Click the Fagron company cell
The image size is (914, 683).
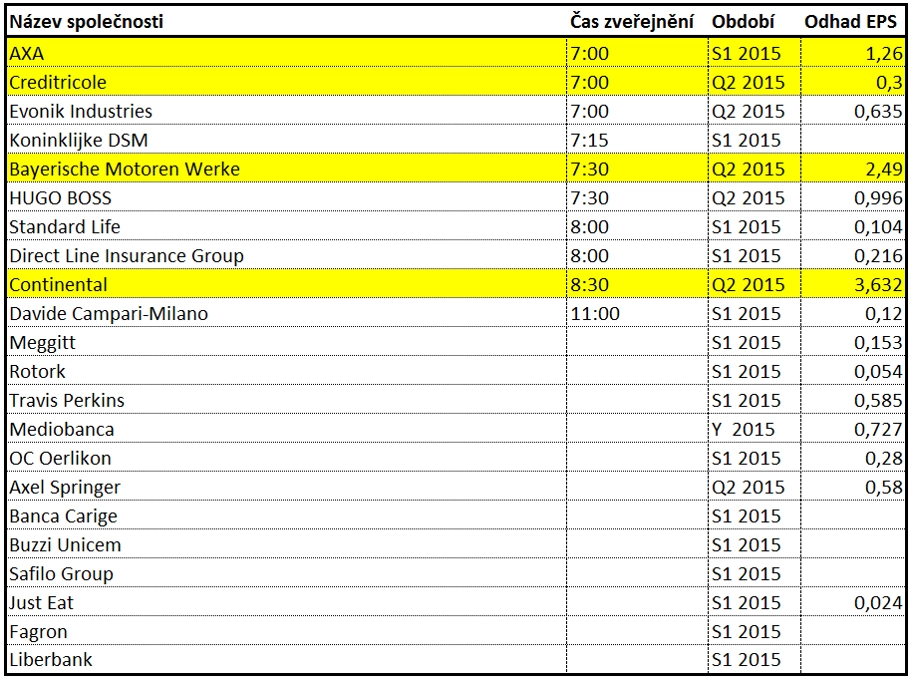click(287, 631)
